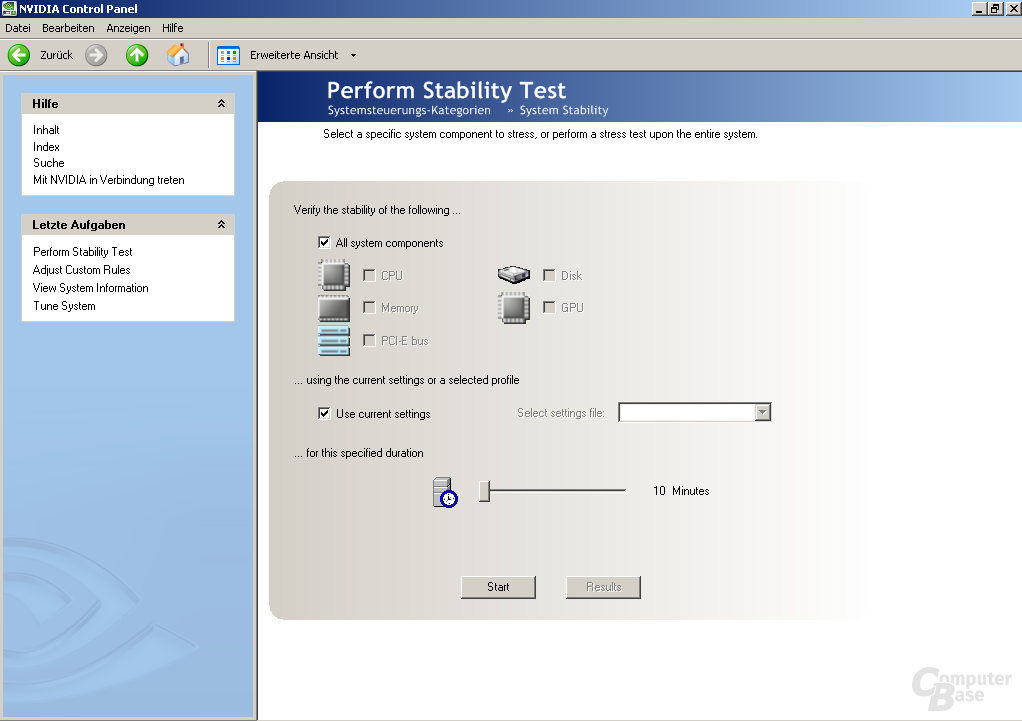Open the Anzeigen menu

128,28
